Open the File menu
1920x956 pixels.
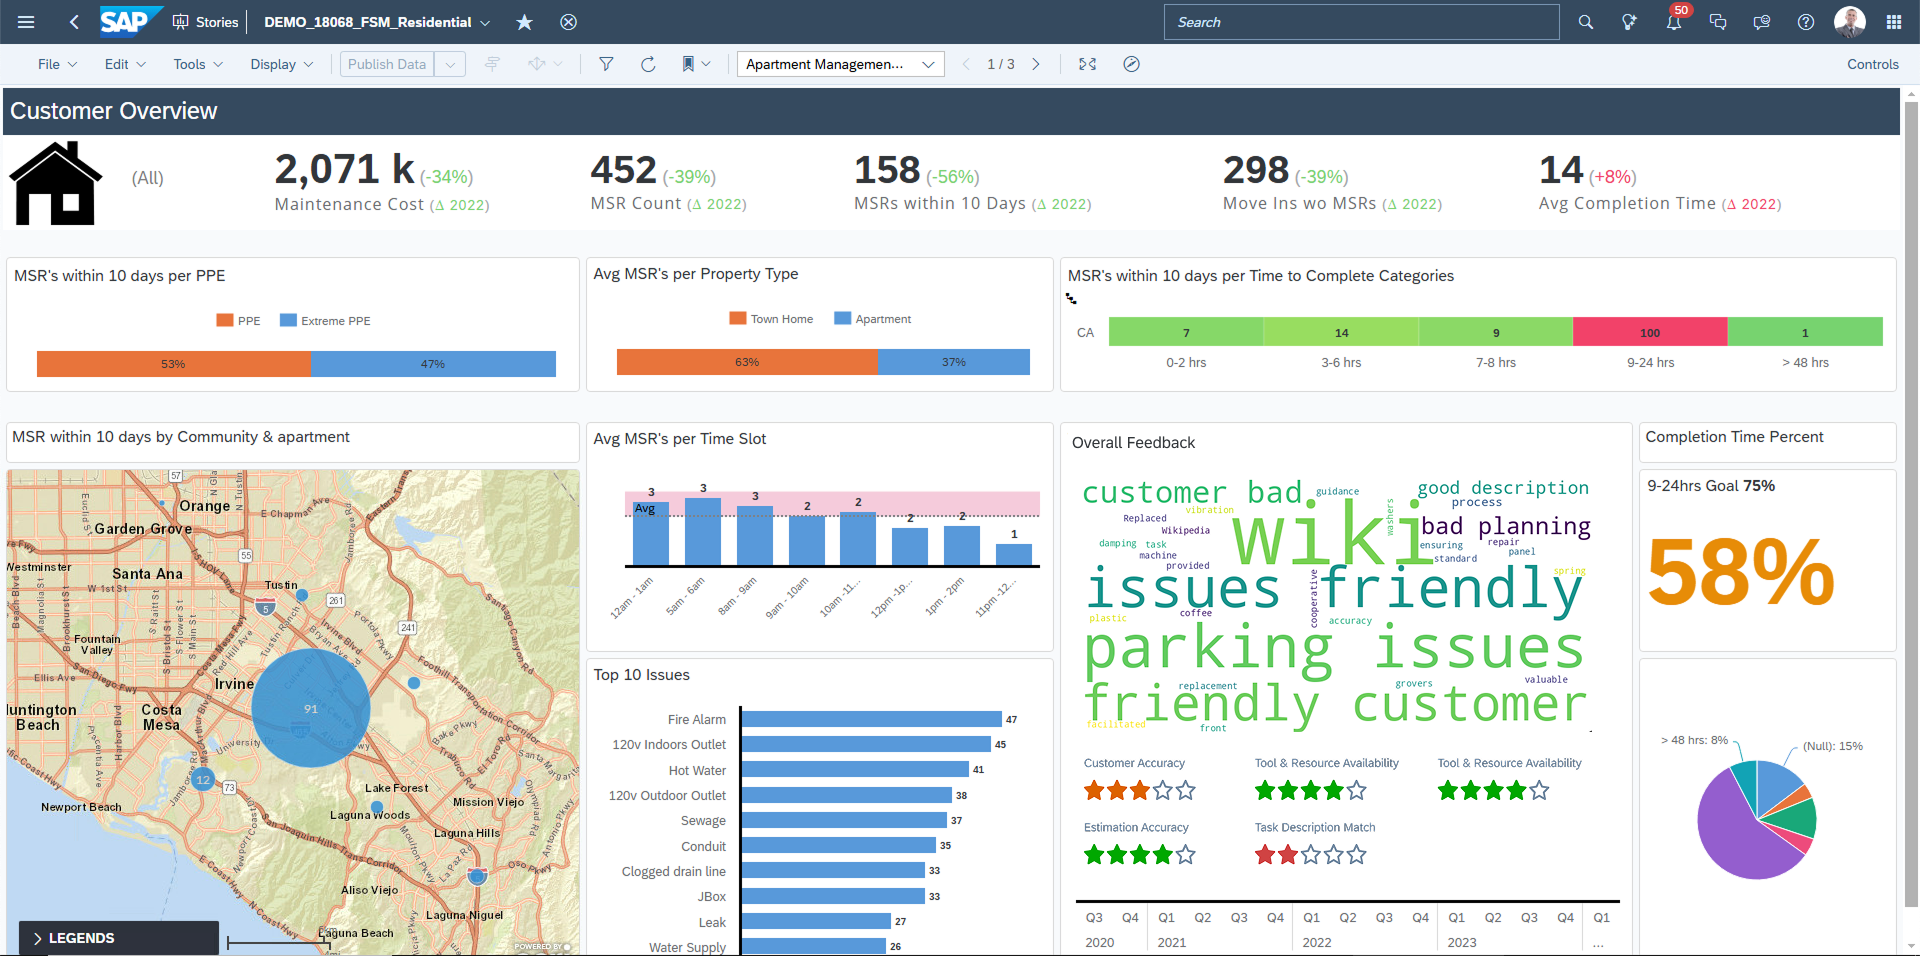tap(57, 64)
